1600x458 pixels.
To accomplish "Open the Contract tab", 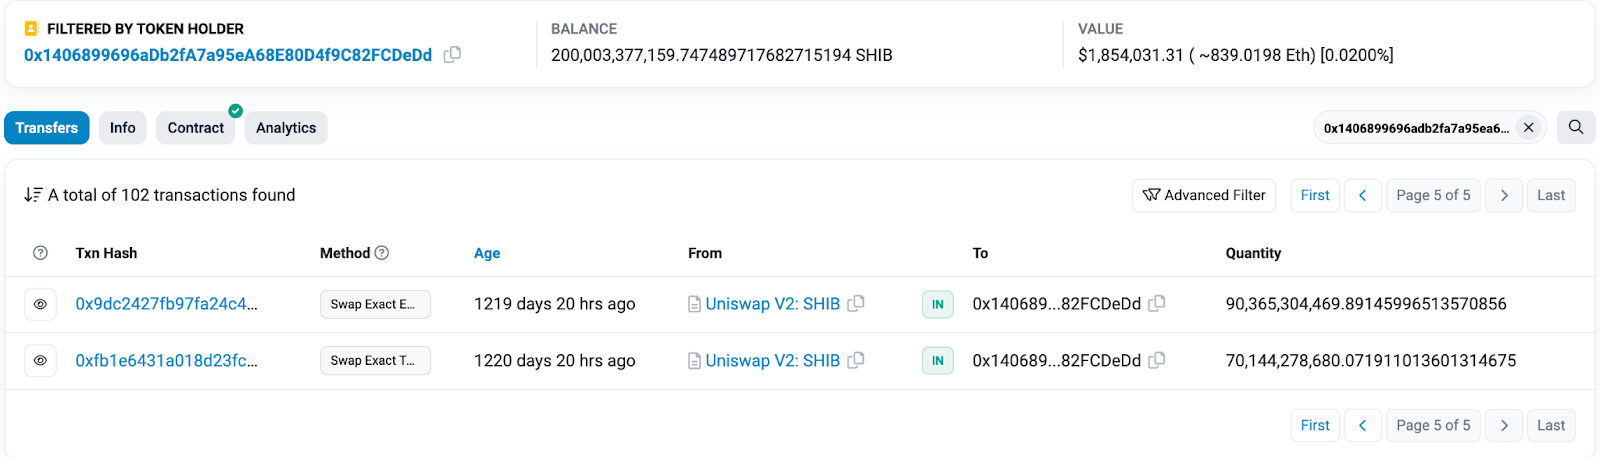I will click(196, 128).
